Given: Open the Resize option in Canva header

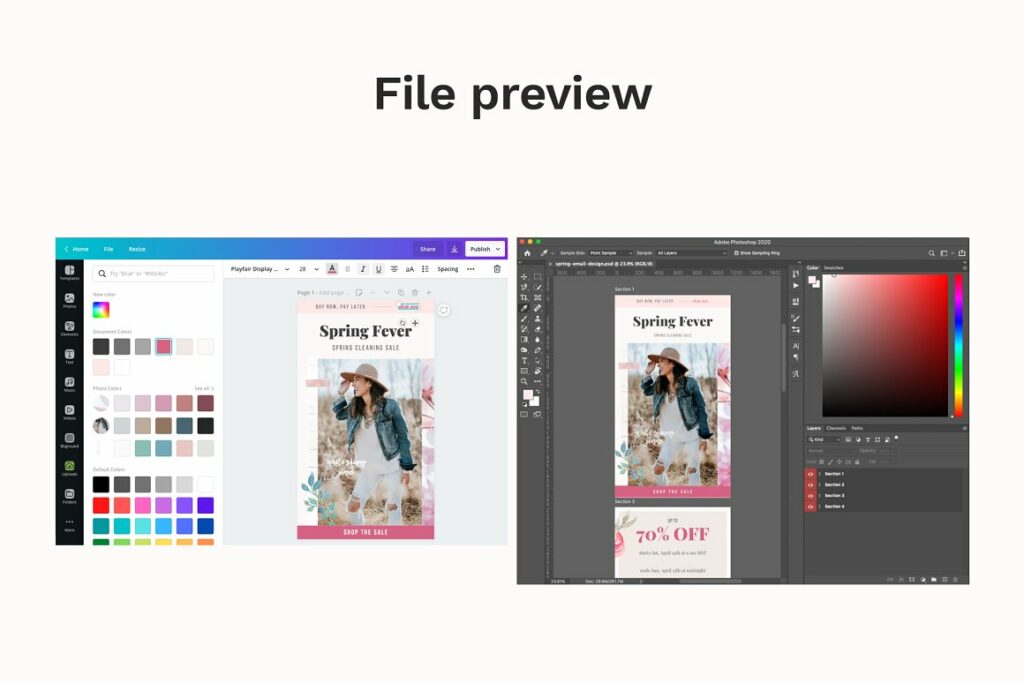Looking at the screenshot, I should click(137, 249).
